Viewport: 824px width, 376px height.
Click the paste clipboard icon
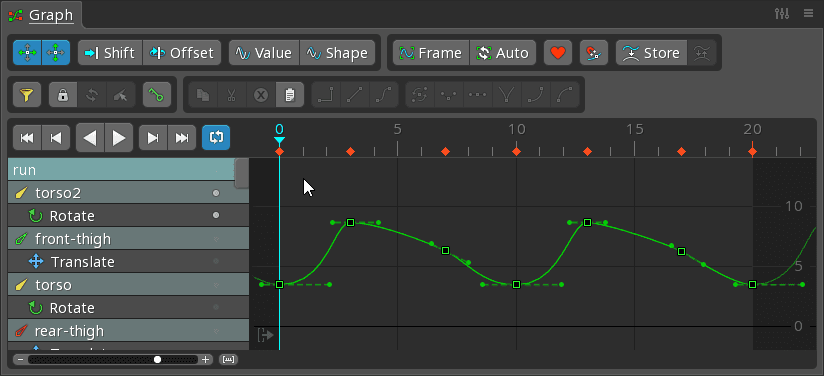click(x=290, y=95)
